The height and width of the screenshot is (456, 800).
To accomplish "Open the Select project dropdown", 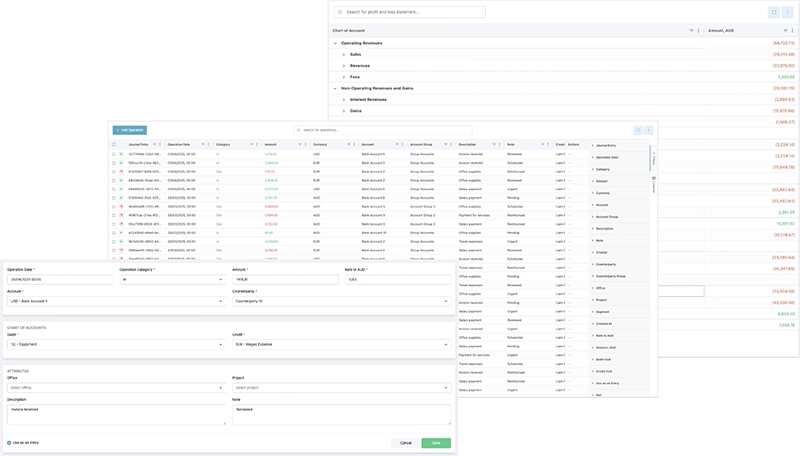I will [341, 388].
